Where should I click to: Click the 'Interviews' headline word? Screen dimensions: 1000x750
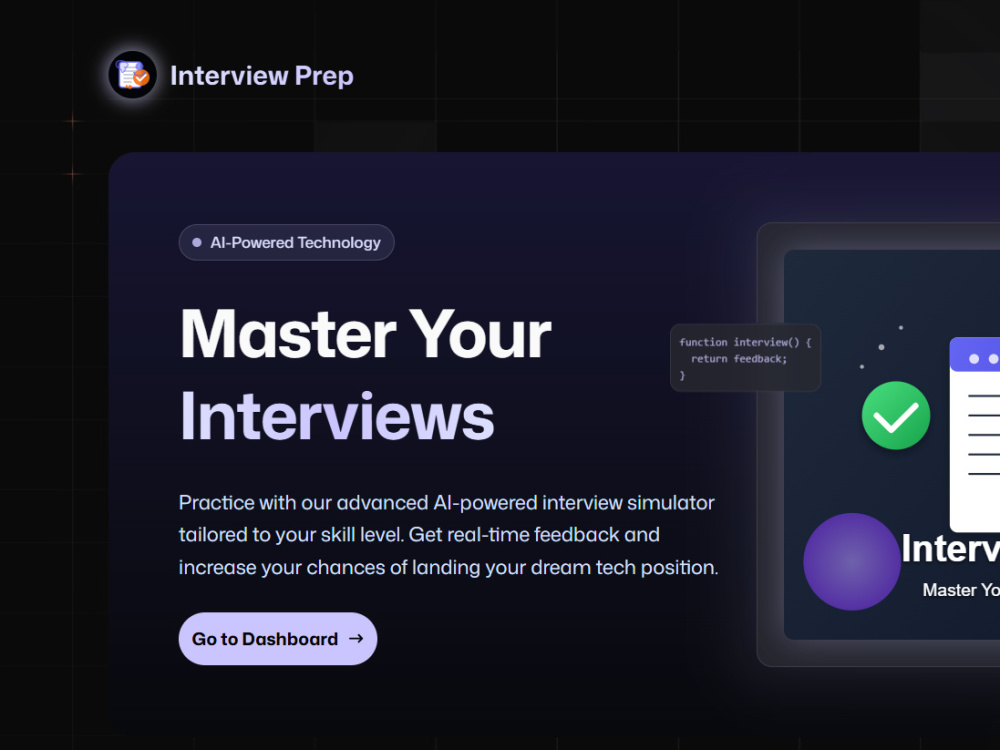pos(337,416)
